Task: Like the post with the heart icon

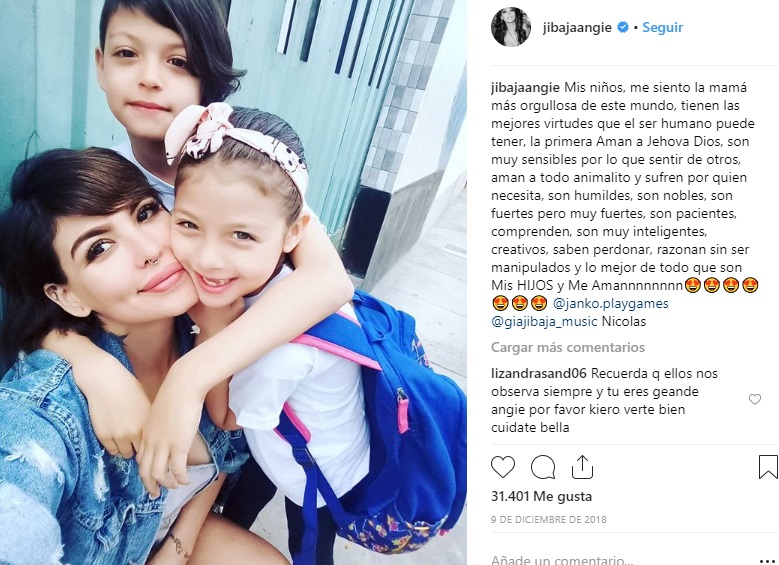Action: tap(503, 467)
